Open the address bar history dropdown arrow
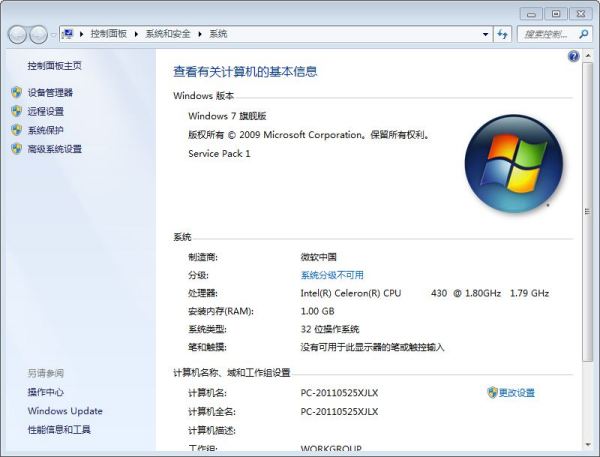 click(485, 34)
